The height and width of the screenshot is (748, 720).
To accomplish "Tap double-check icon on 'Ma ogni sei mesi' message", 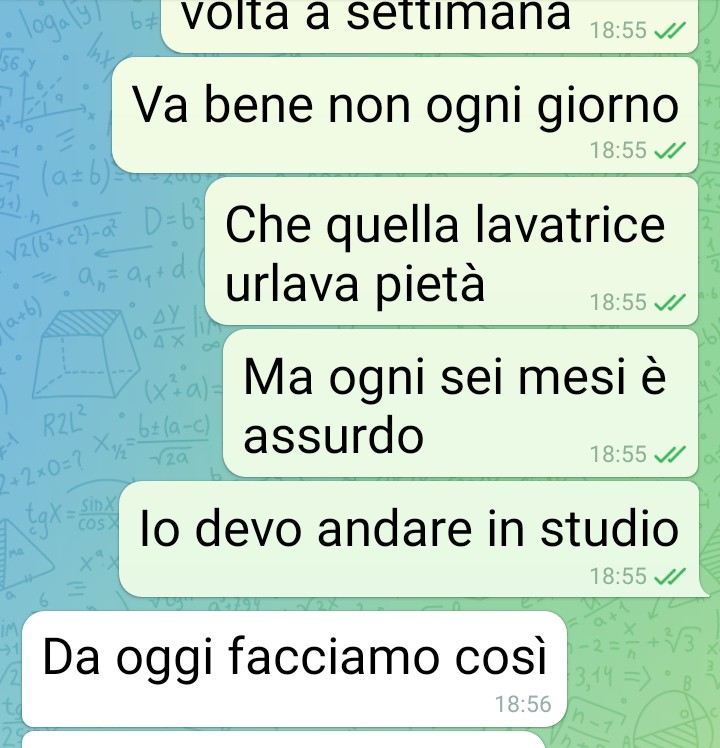I will (670, 454).
